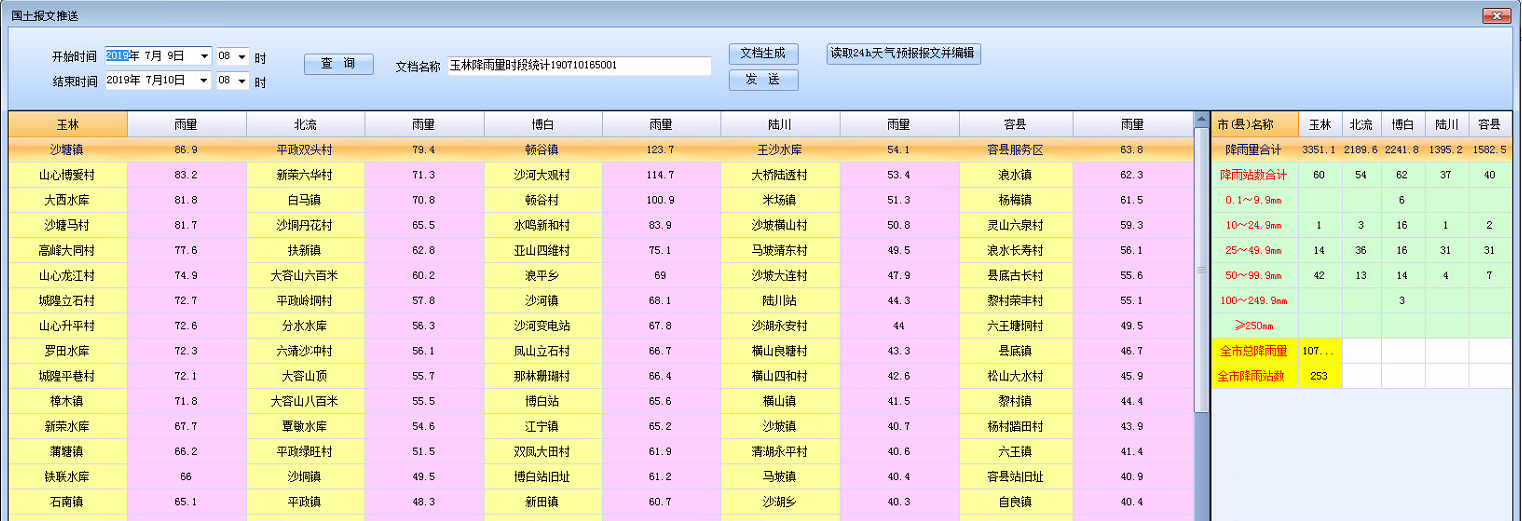
Task: Click 读取24h天气预报报文并编辑 button
Action: pos(904,54)
